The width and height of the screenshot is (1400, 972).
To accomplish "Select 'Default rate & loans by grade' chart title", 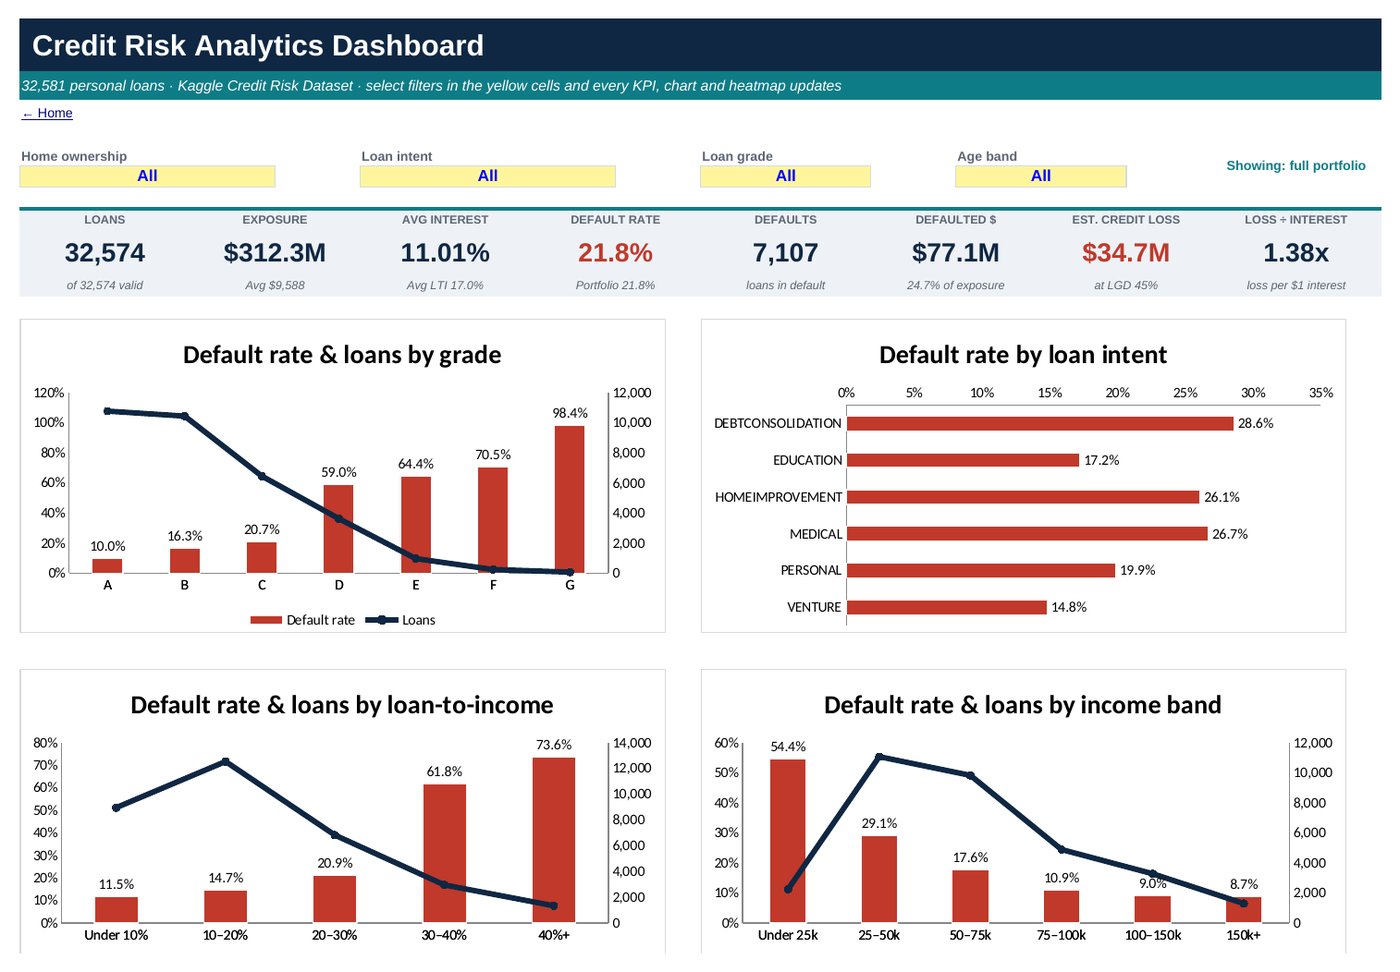I will coord(342,355).
